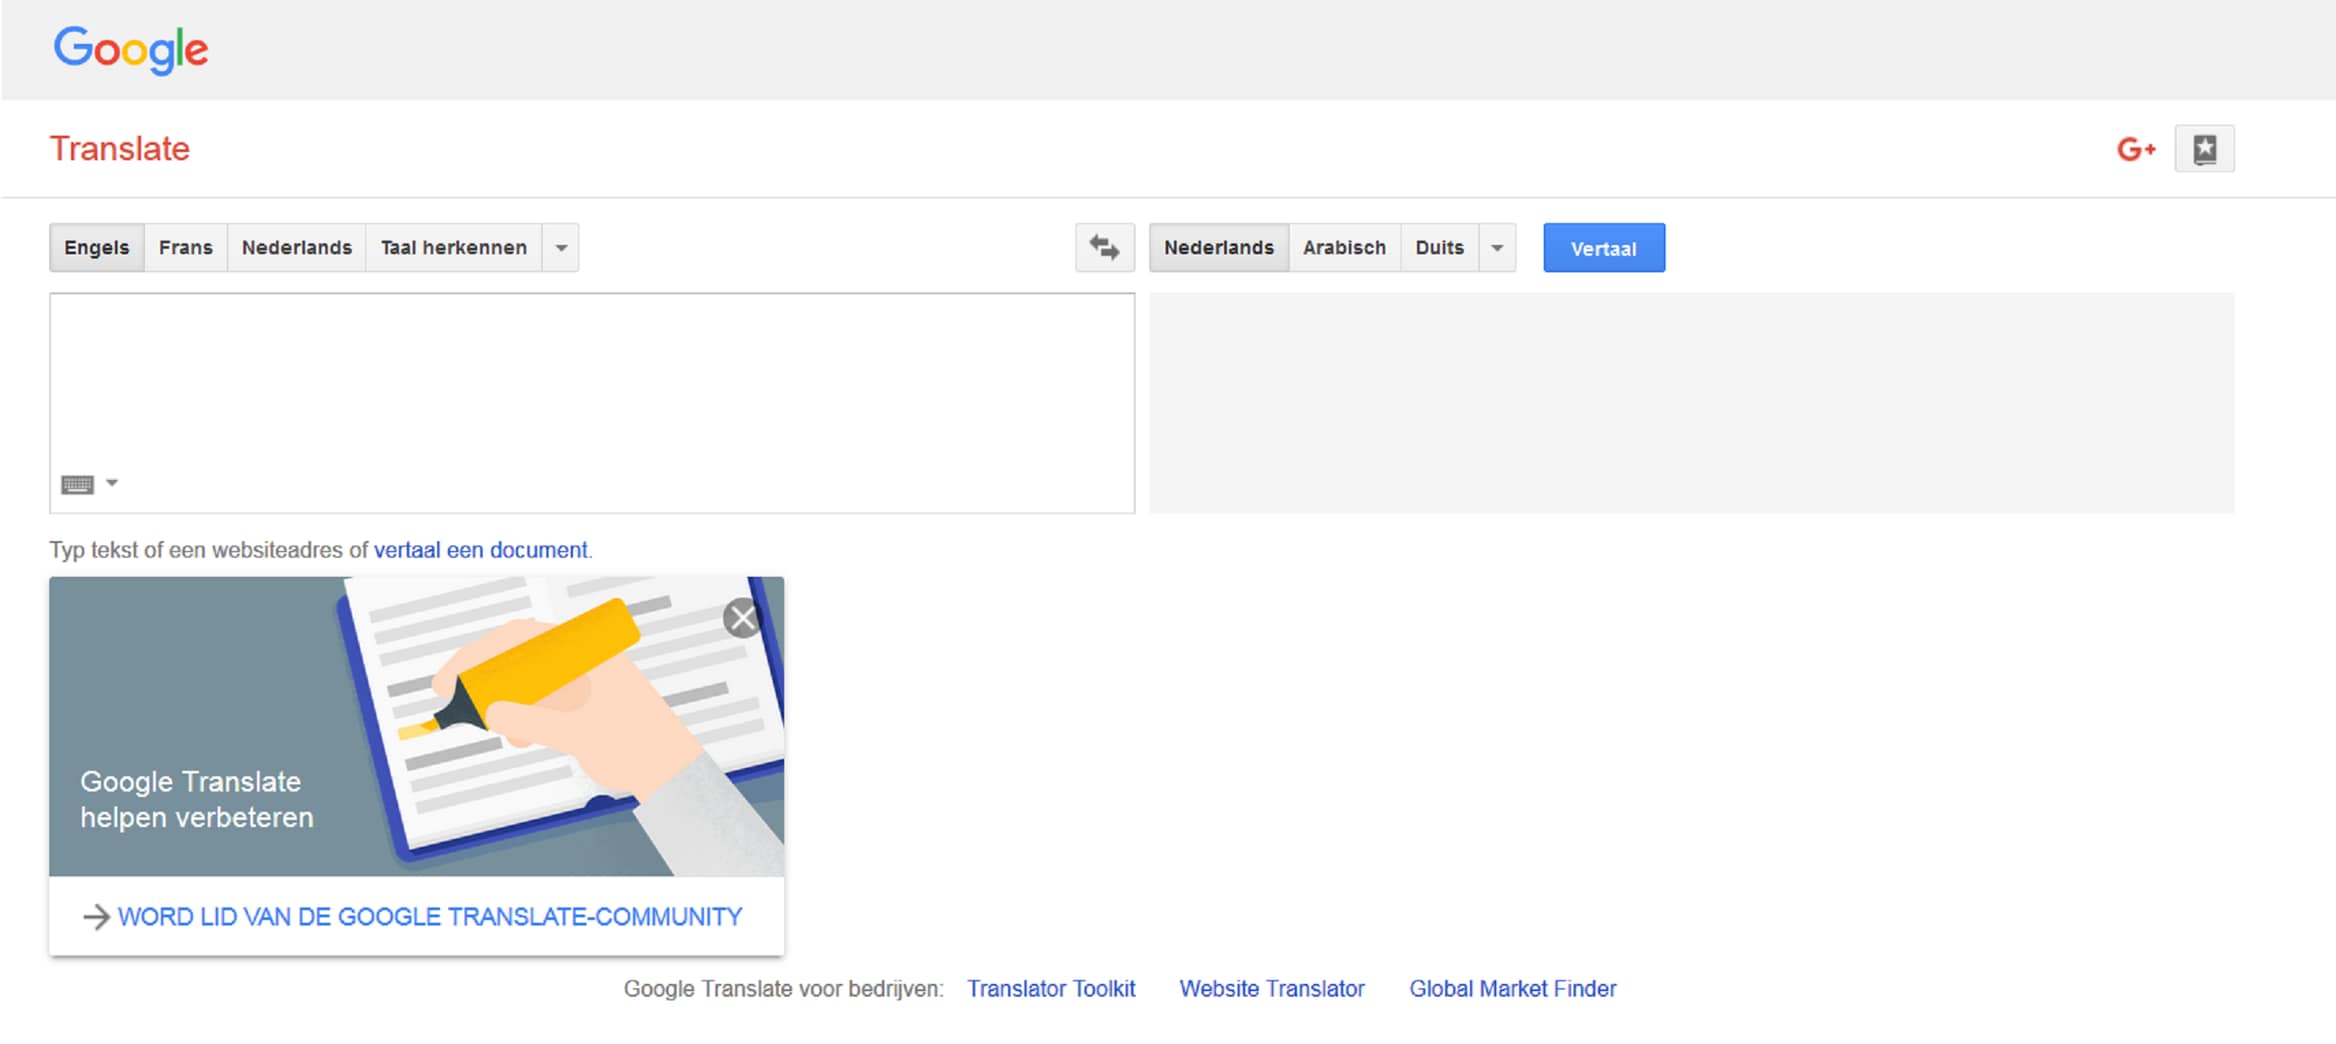2336x1044 pixels.
Task: Focus the source text input box
Action: (x=592, y=403)
